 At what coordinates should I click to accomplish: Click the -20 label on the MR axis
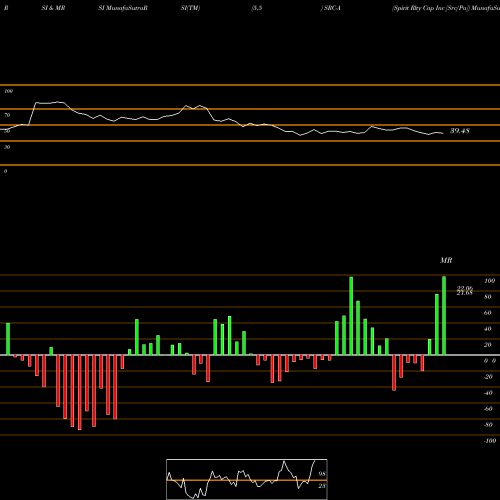(x=488, y=377)
